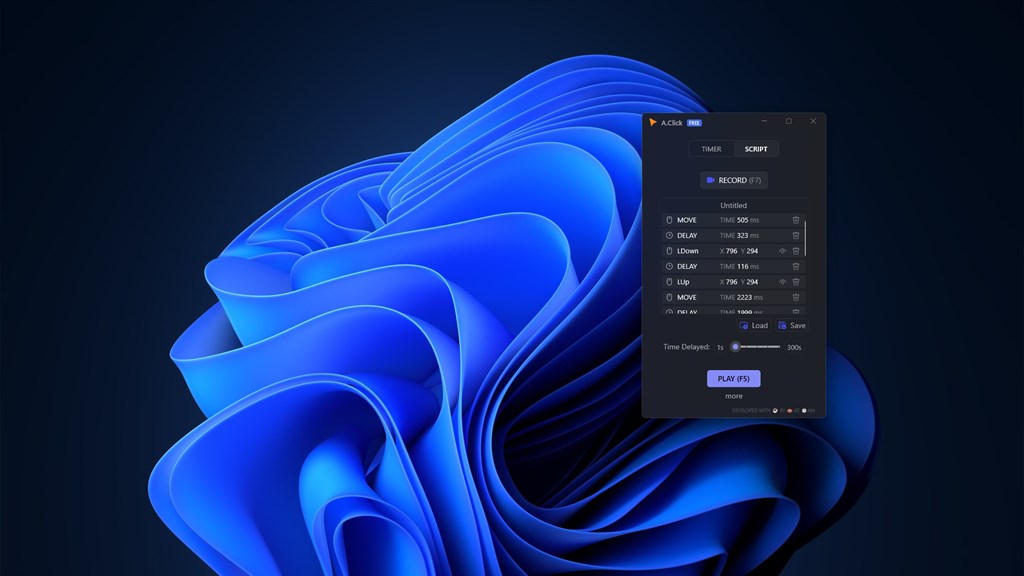
Task: Click the script list scrollbar
Action: point(805,238)
